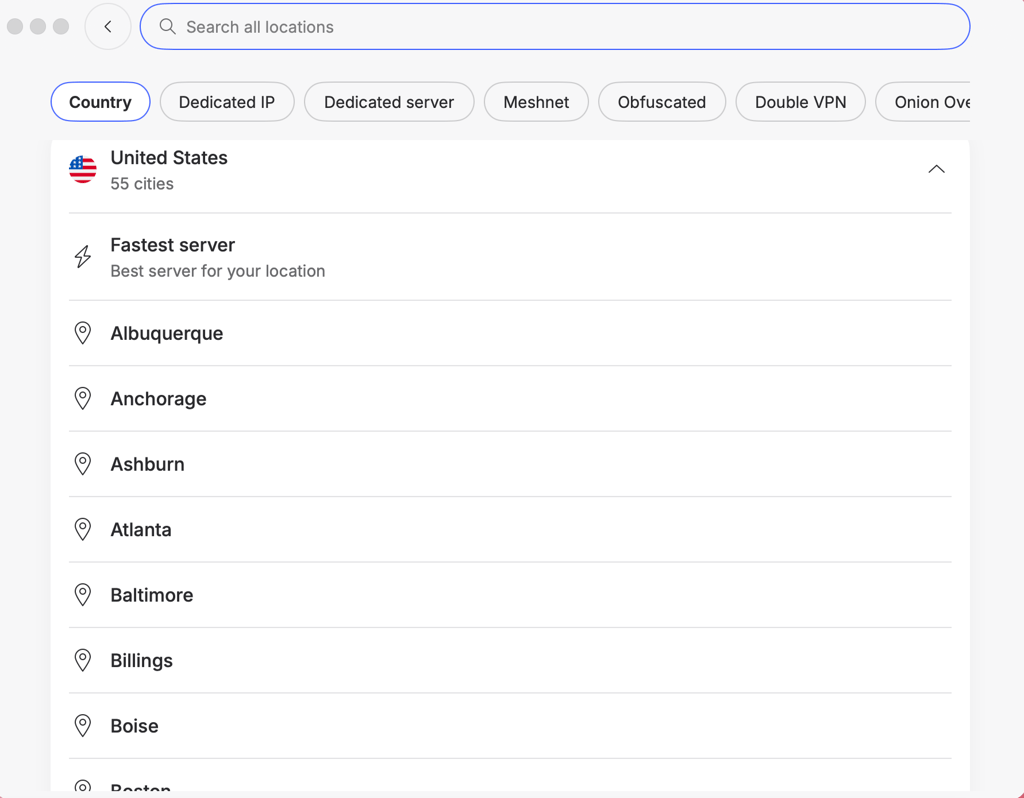Viewport: 1024px width, 798px height.
Task: Choose Anchorage from the city list
Action: (x=510, y=398)
